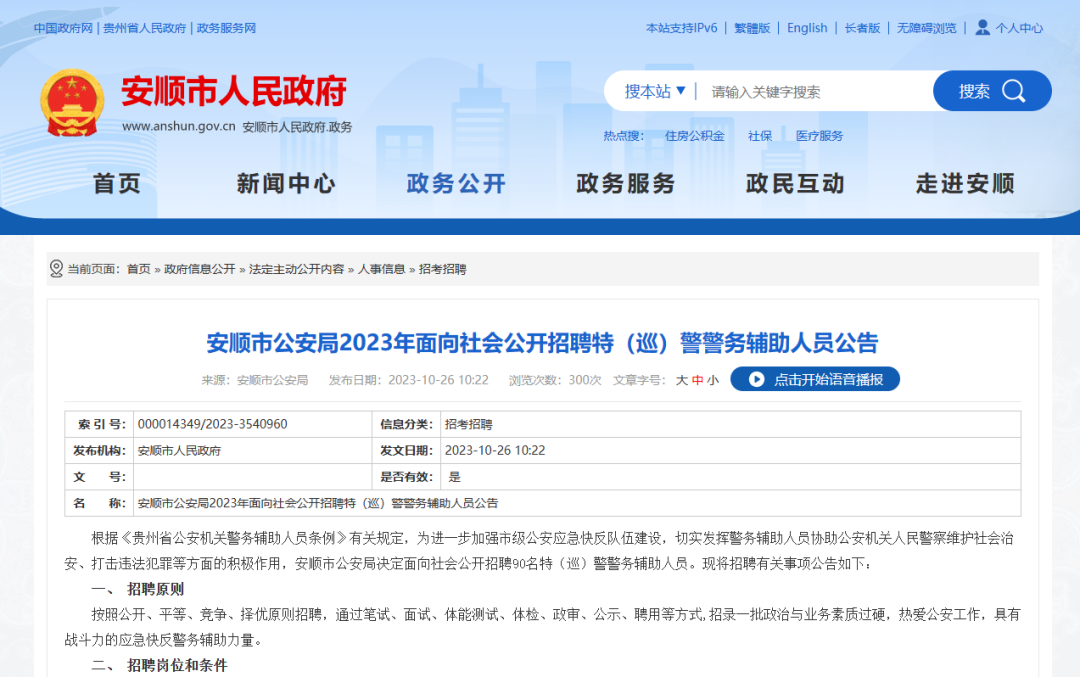Open the English version link
Viewport: 1080px width, 677px height.
pos(807,27)
